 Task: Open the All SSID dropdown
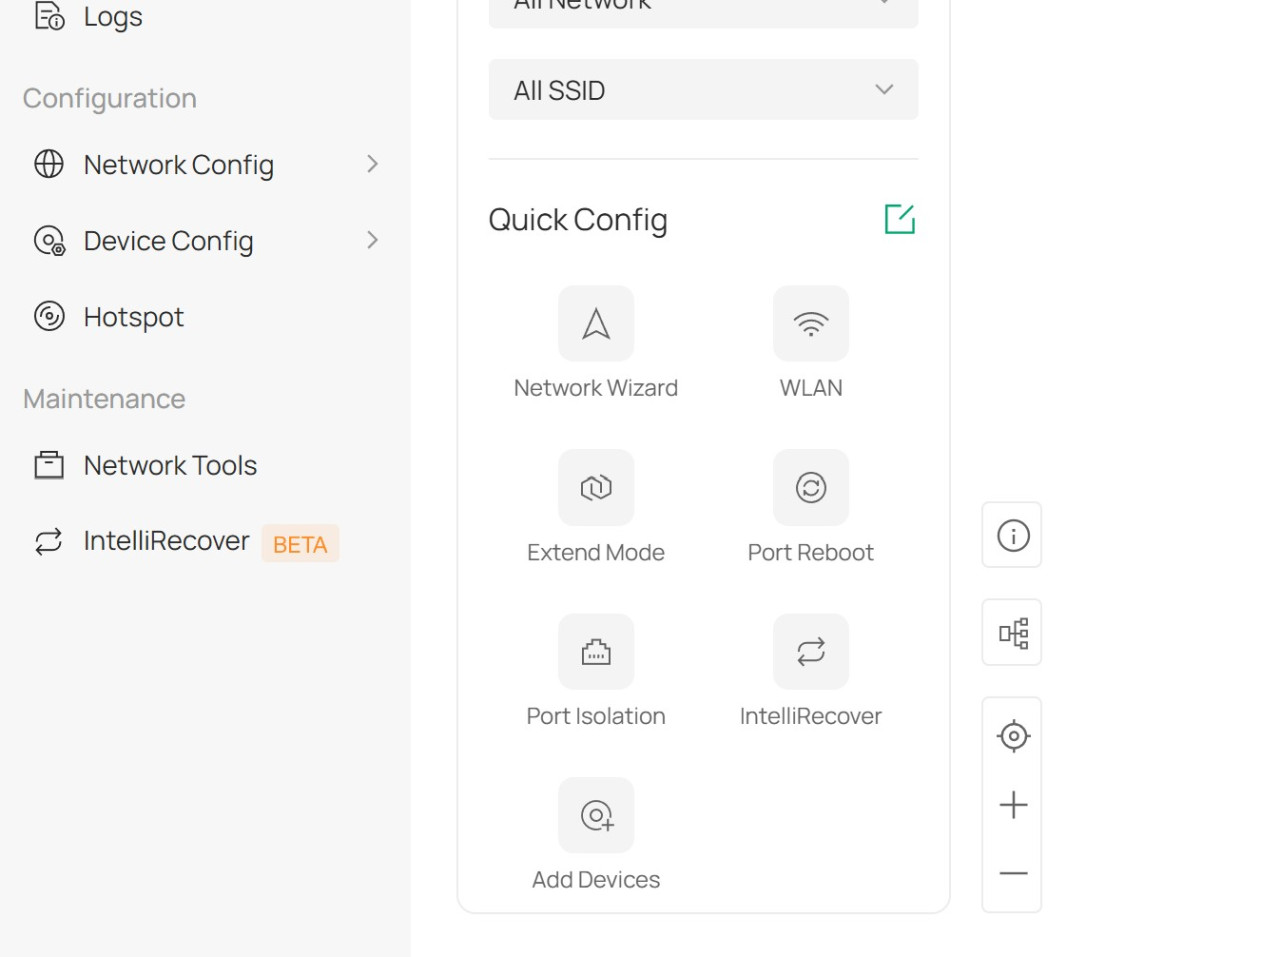point(703,90)
